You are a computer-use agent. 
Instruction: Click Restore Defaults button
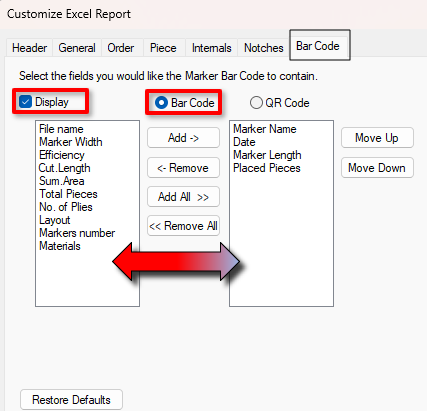coord(71,400)
